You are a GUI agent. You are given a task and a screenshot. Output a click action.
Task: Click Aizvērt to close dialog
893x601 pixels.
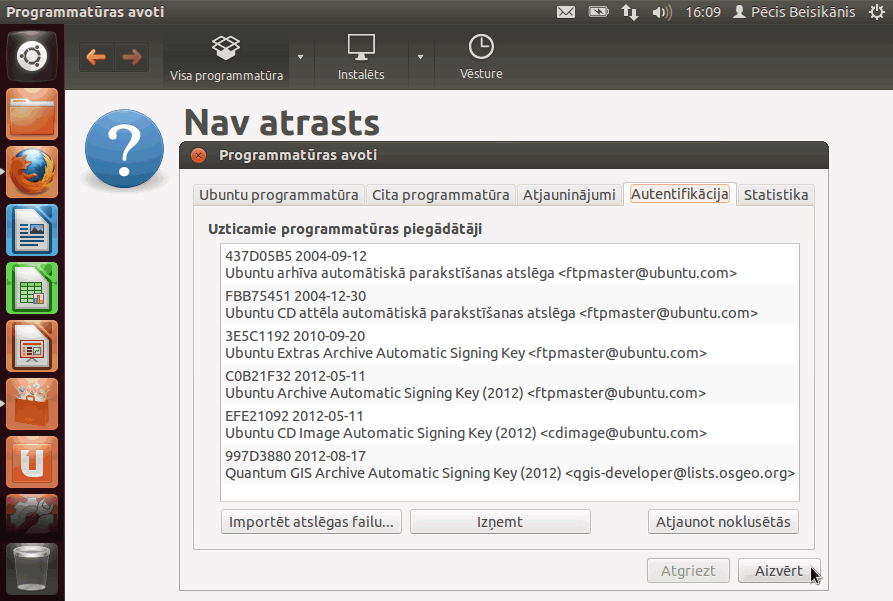pos(779,571)
